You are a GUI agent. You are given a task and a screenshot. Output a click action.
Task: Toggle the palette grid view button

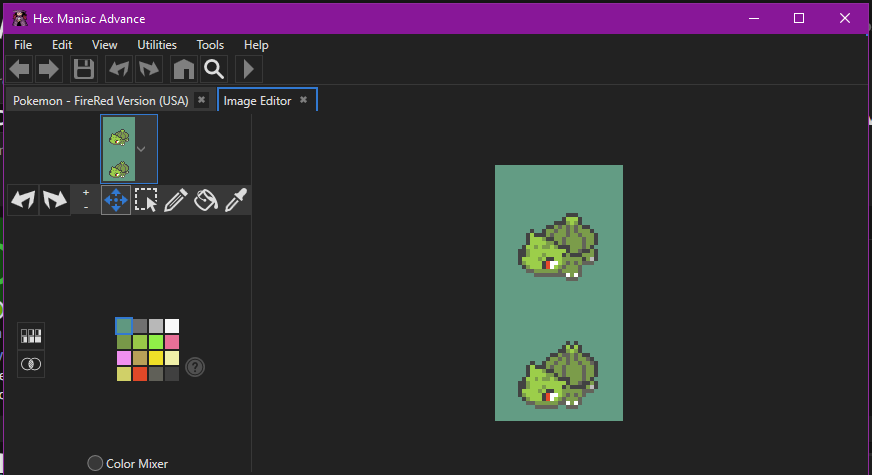tap(32, 336)
